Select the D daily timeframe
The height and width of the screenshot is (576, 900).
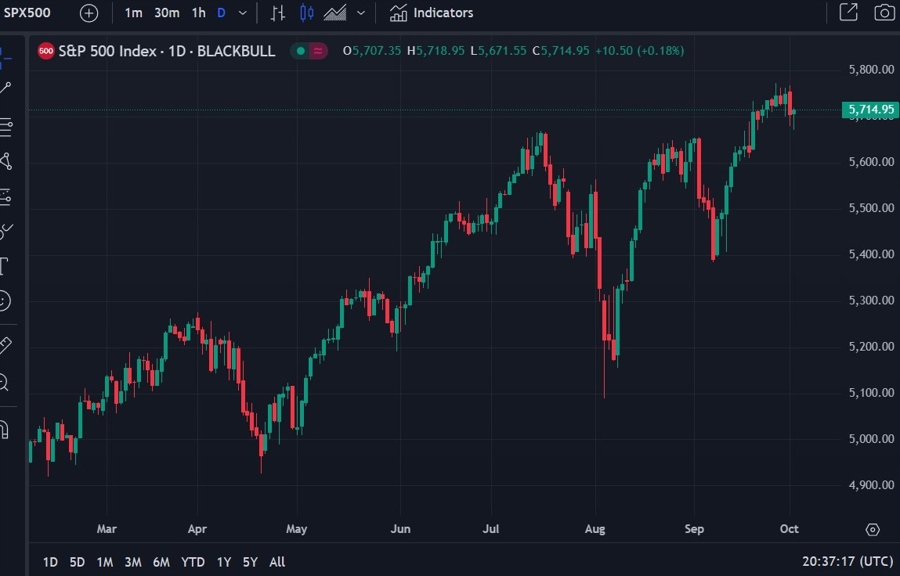point(221,13)
